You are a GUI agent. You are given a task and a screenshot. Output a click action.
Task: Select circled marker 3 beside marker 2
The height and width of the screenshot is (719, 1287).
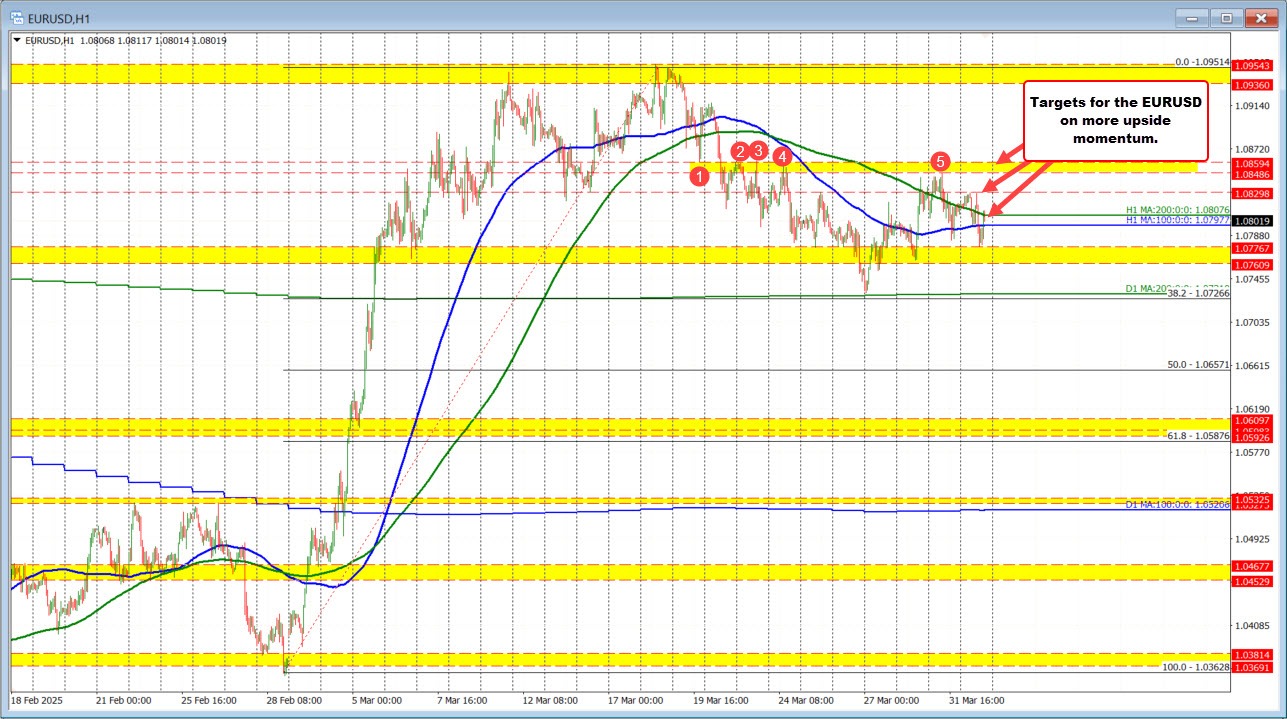tap(758, 150)
